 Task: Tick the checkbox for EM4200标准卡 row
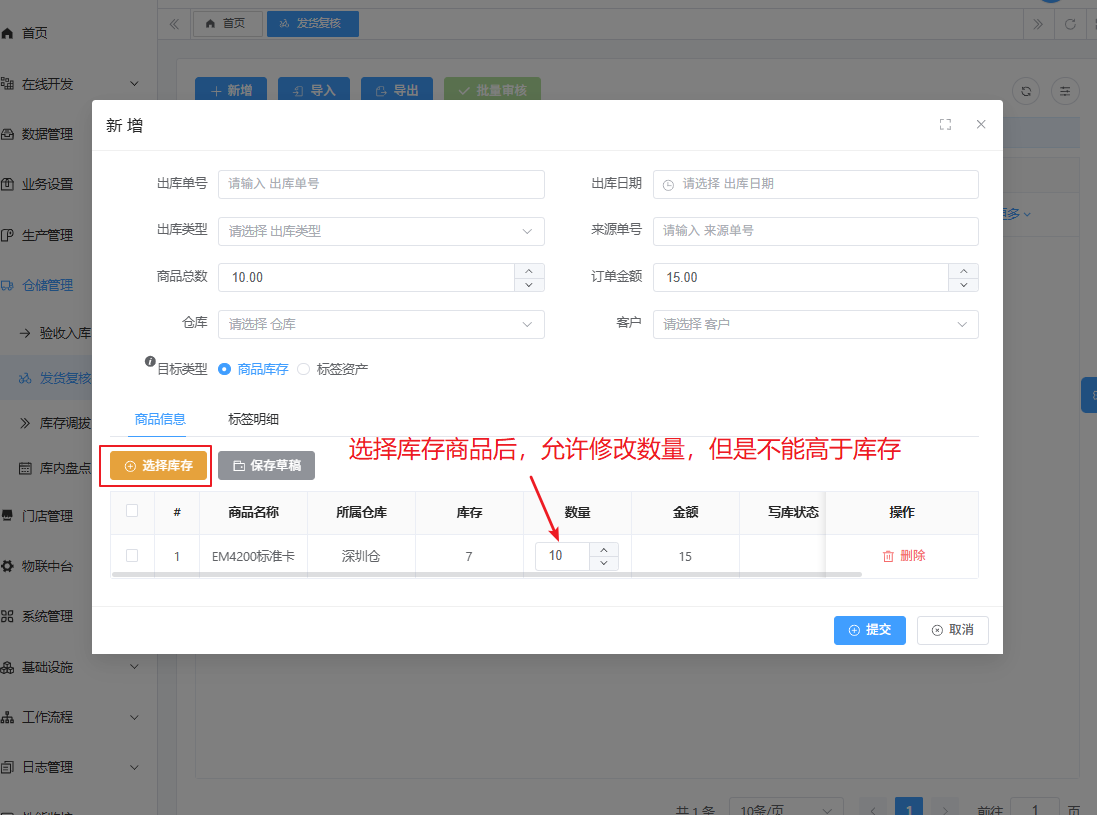click(132, 556)
